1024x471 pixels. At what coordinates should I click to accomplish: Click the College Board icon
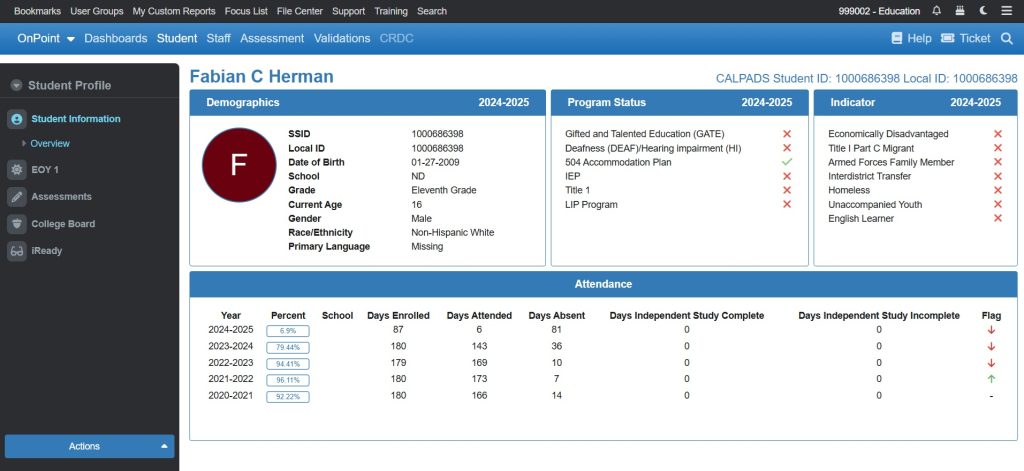point(17,224)
